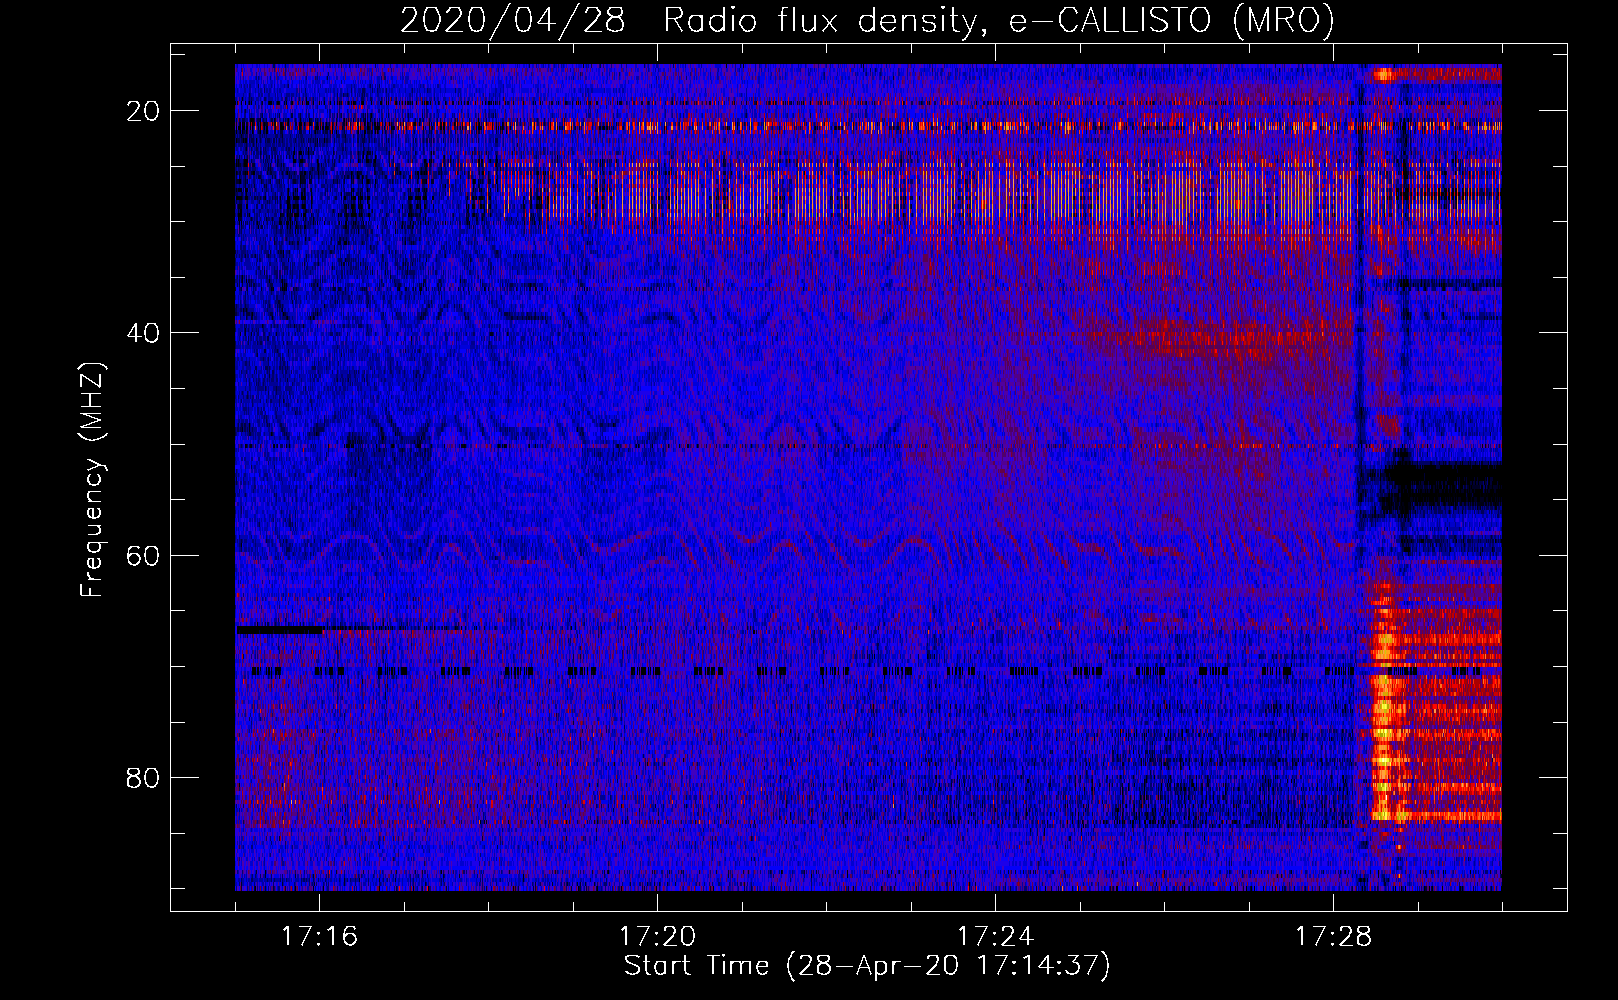The width and height of the screenshot is (1618, 1000).
Task: Click the 'Start Time (28-Apr-20 17:14:37)' label
Action: pos(867,966)
